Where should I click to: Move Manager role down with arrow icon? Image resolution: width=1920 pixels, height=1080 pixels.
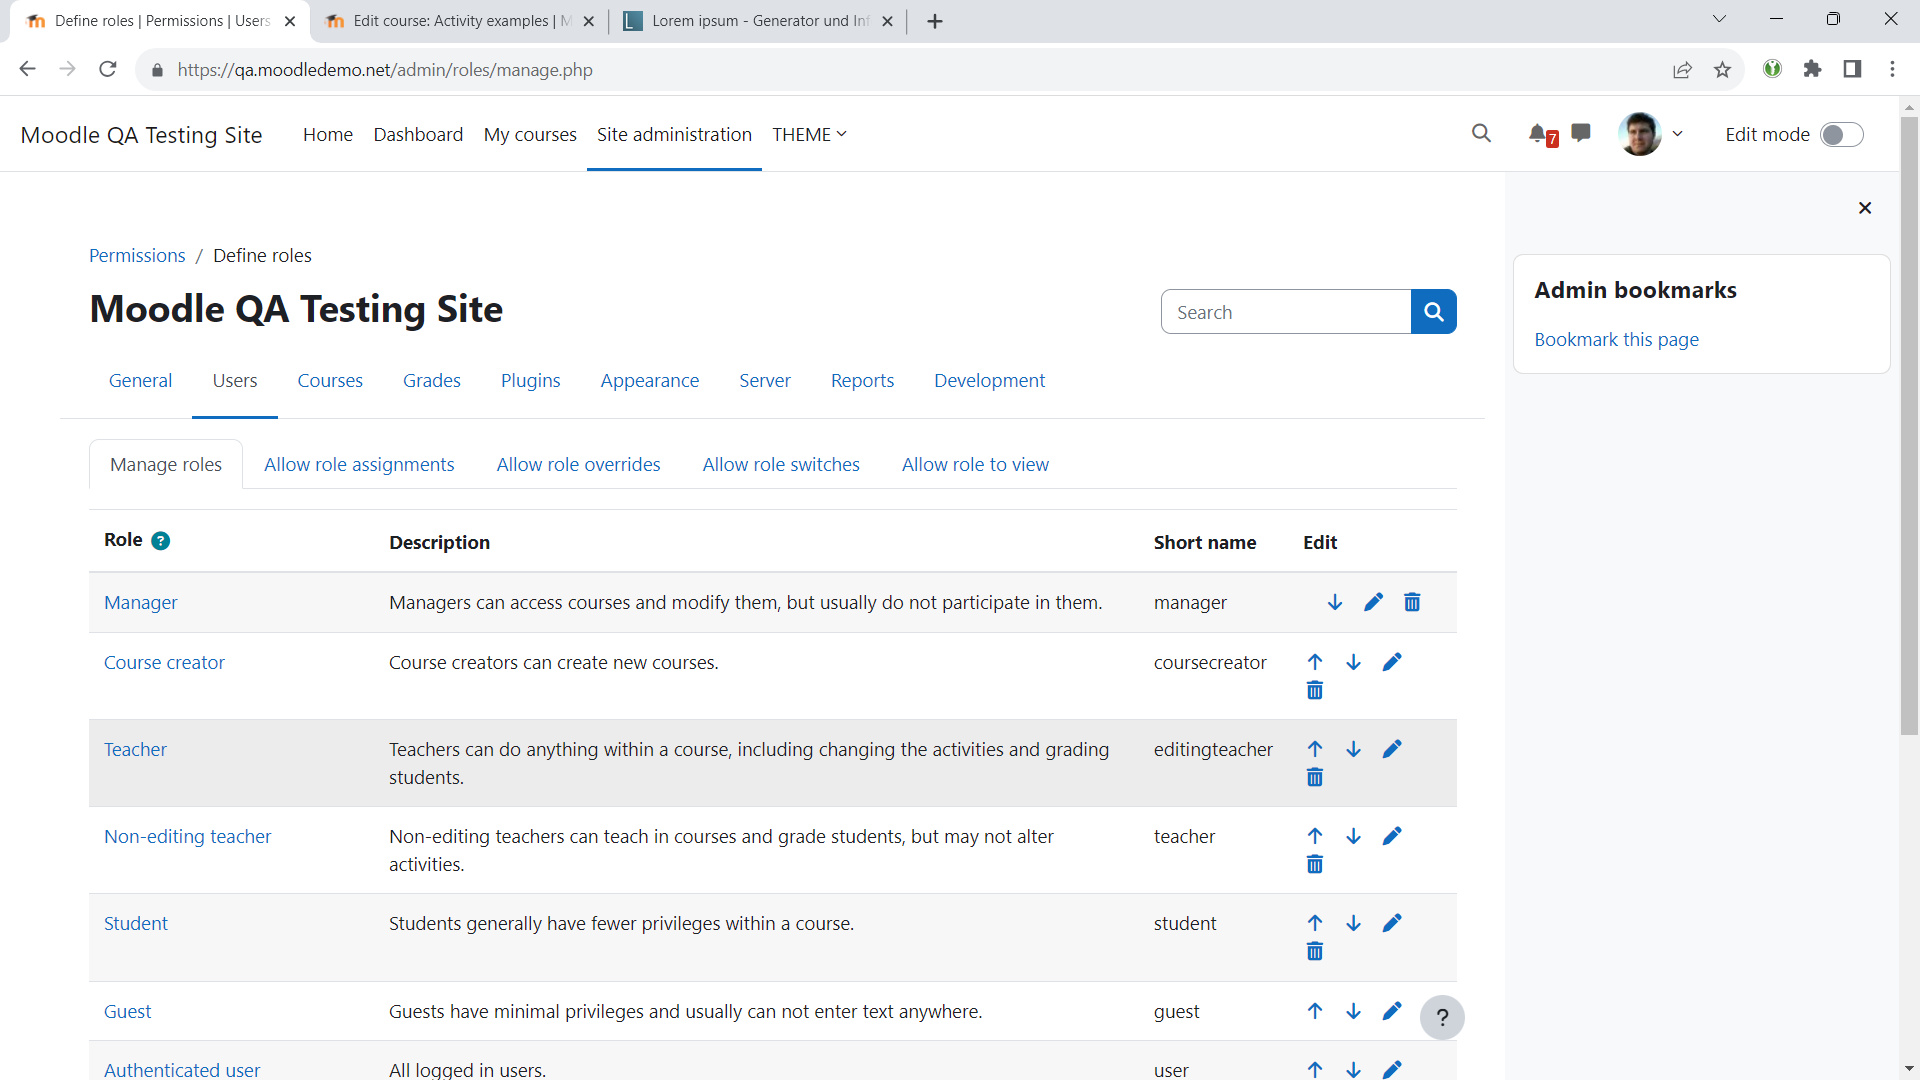click(x=1335, y=602)
